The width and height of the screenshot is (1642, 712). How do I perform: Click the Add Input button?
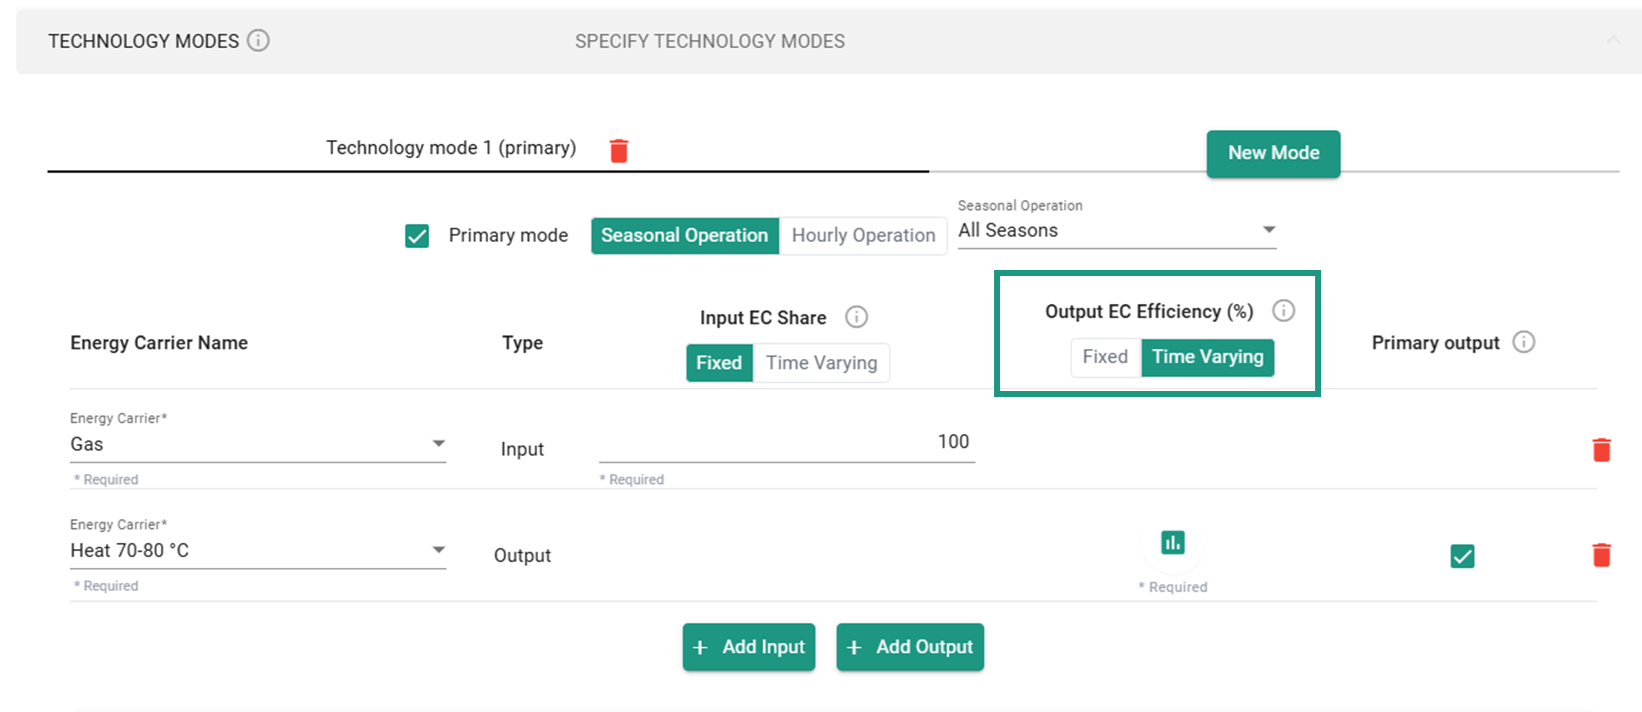[749, 647]
